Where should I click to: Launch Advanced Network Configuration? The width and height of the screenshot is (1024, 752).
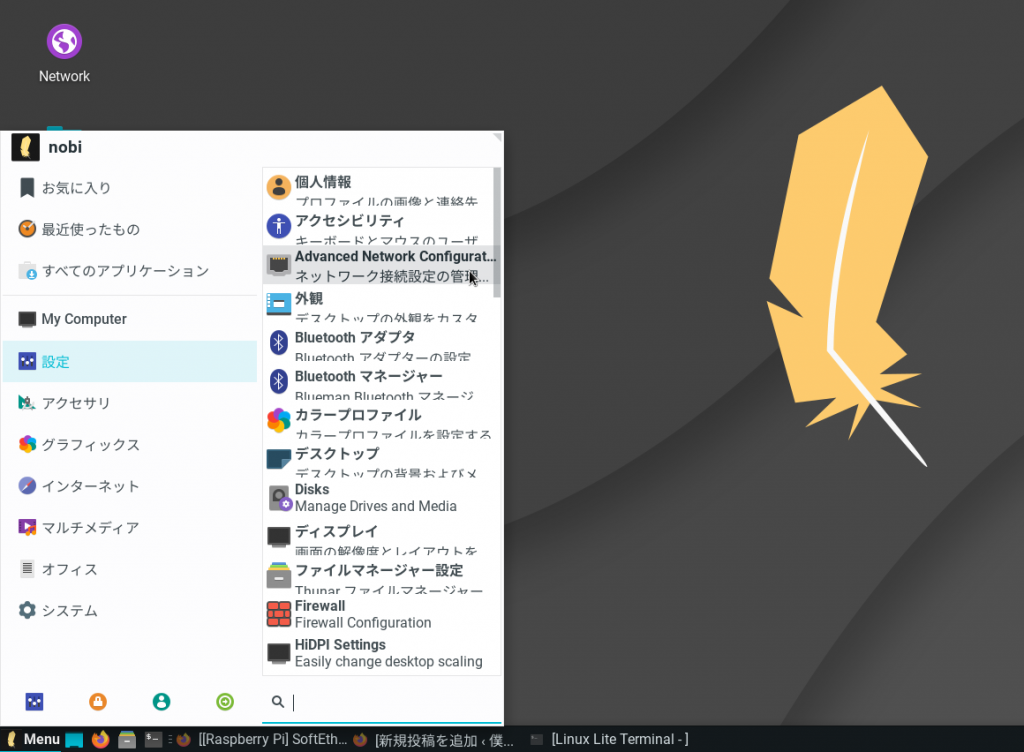click(x=378, y=265)
